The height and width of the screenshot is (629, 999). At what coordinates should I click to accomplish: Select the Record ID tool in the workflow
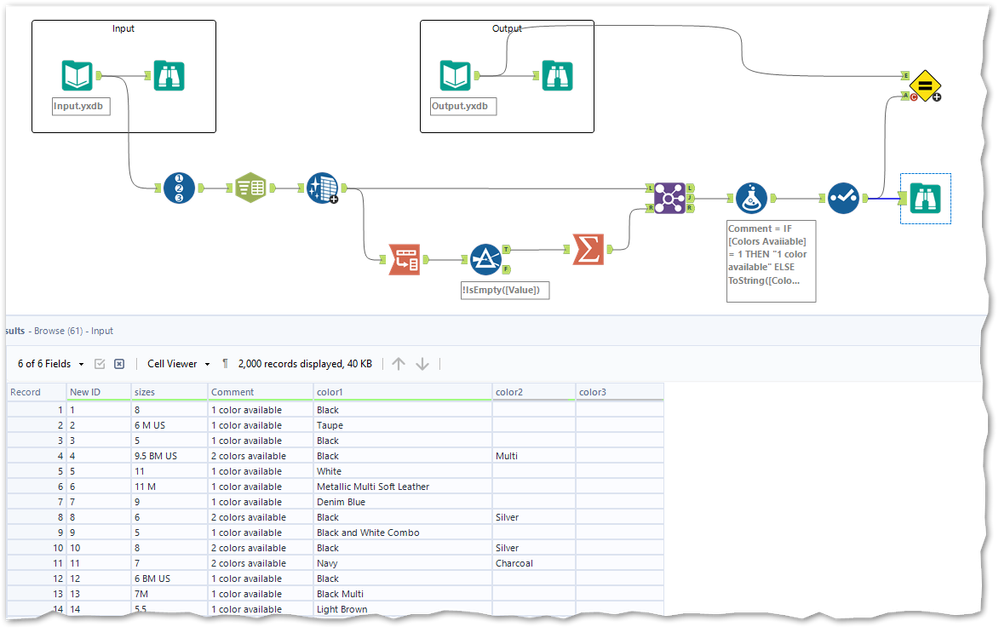point(180,187)
